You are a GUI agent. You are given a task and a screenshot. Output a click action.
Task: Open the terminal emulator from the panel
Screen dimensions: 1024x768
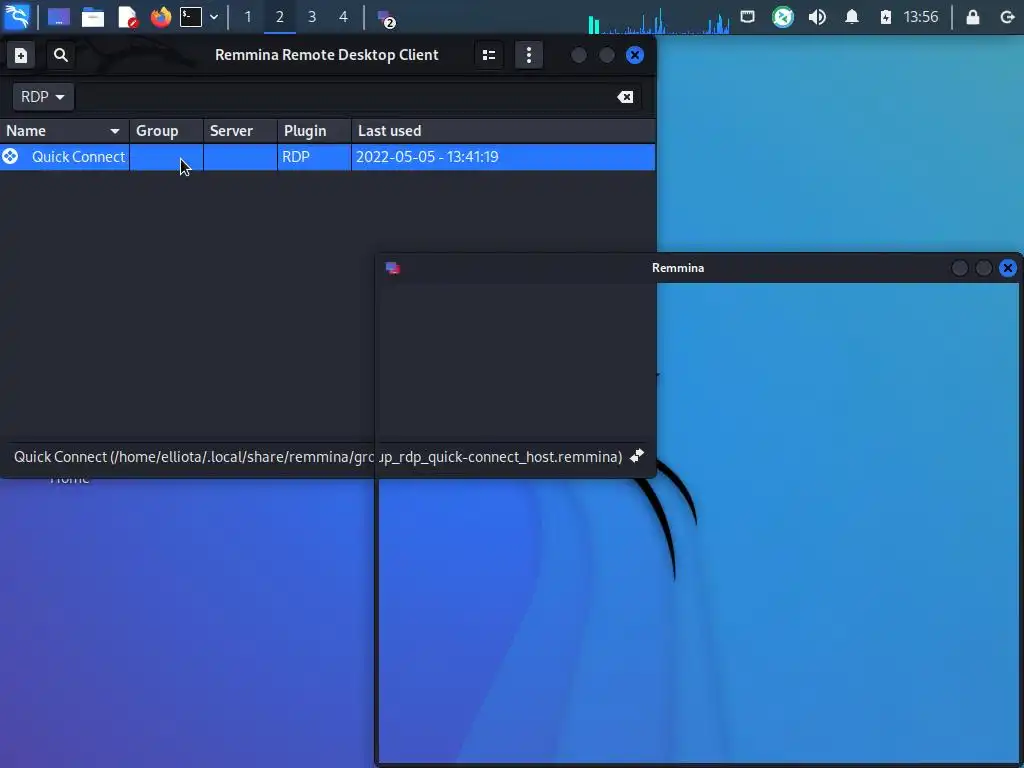(191, 17)
